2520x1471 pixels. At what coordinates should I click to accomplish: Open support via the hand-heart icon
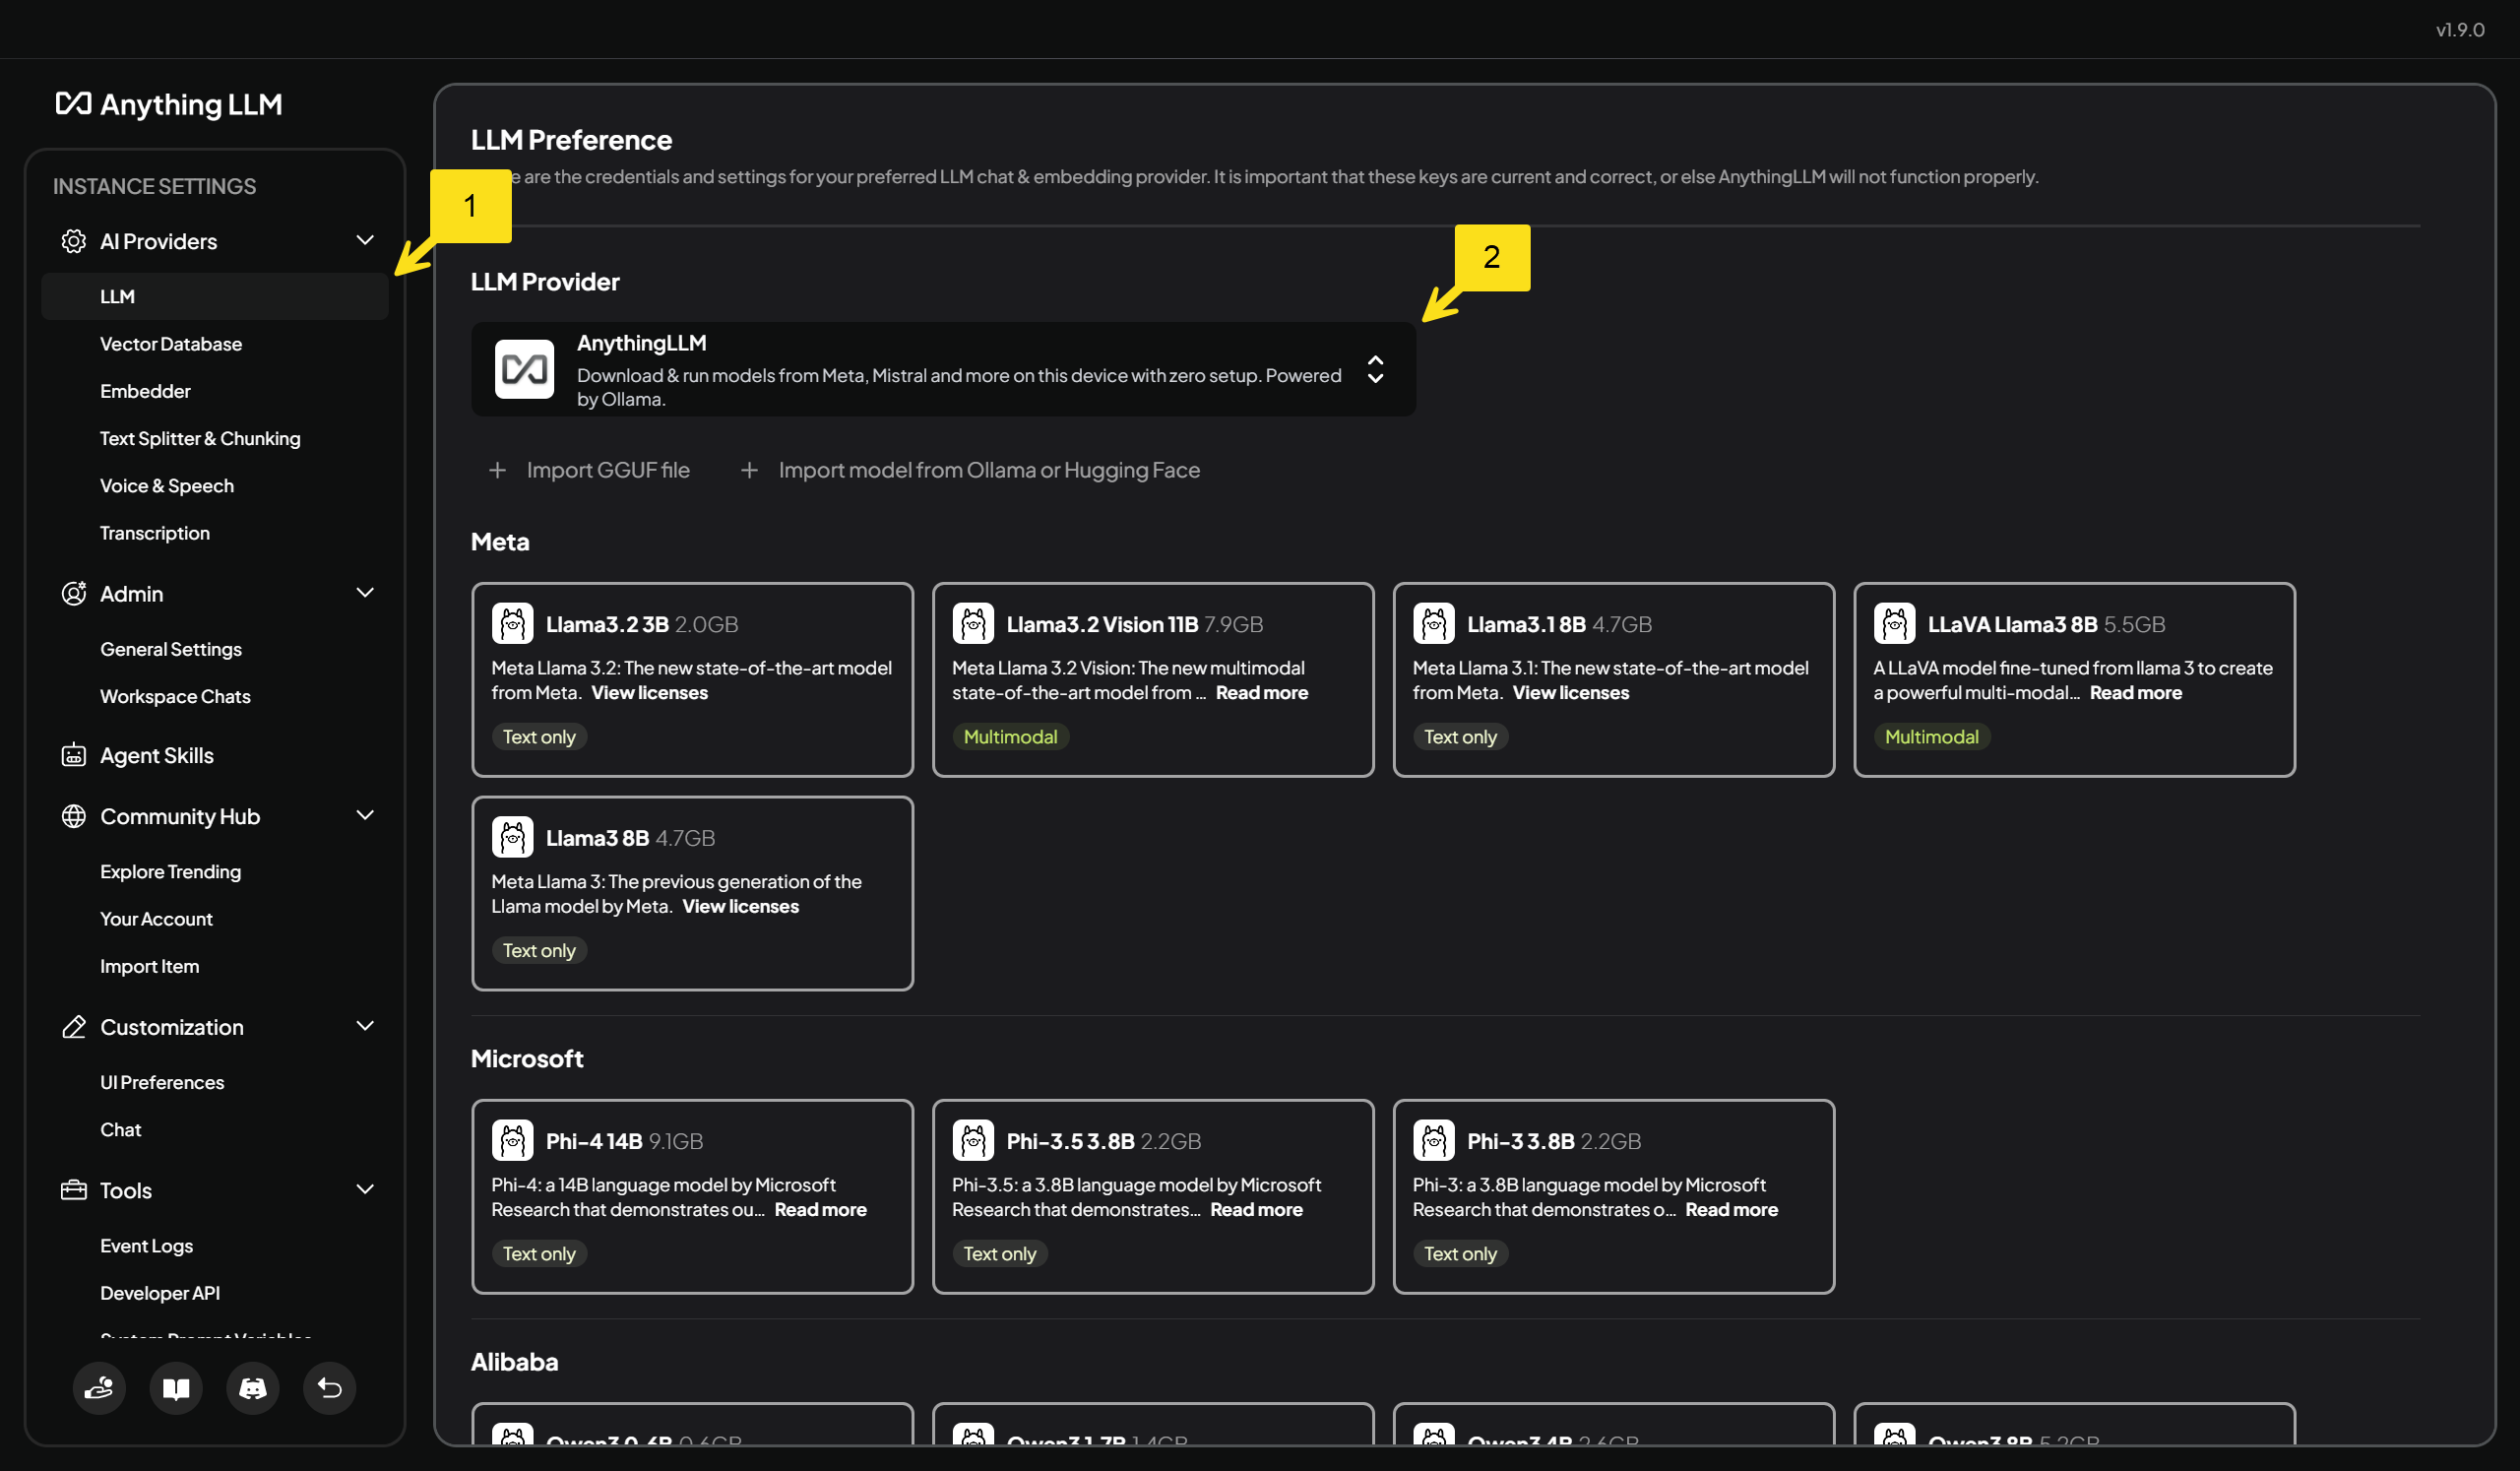tap(99, 1388)
